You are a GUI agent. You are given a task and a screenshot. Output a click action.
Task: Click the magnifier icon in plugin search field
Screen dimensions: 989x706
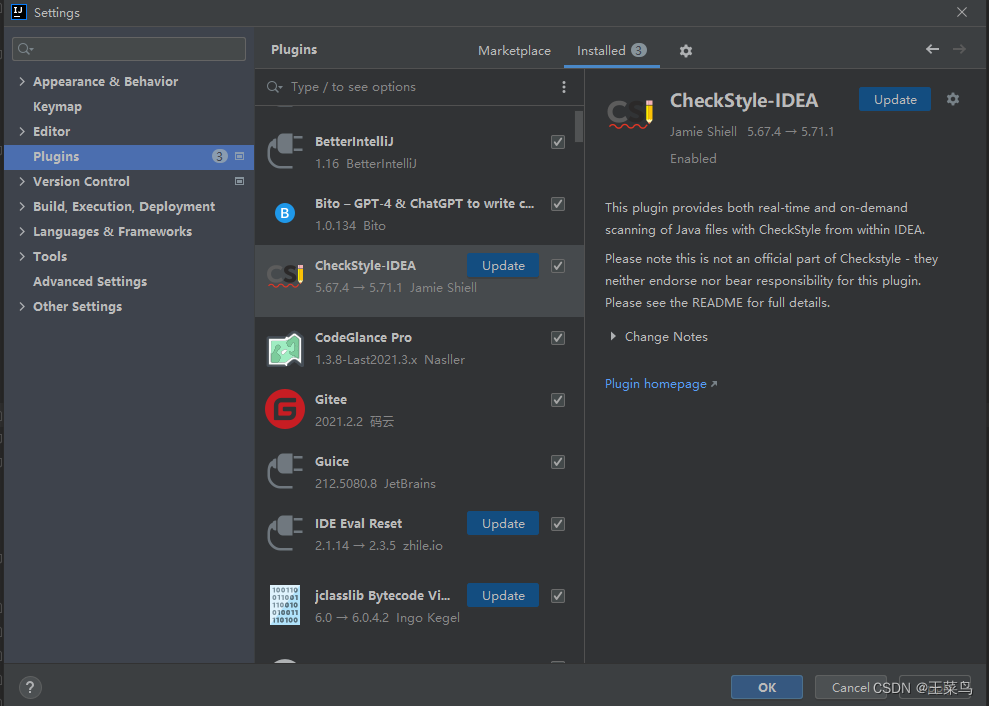coord(274,87)
